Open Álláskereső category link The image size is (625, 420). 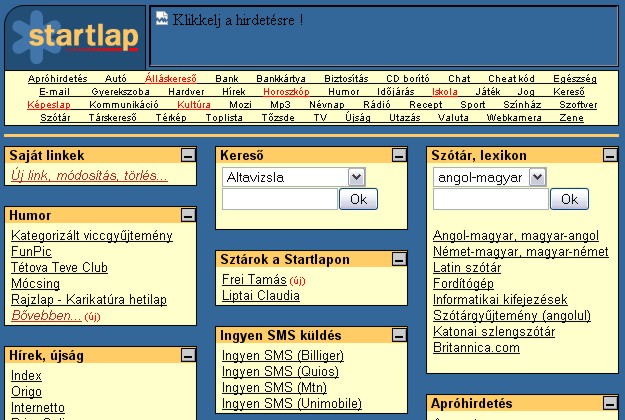[x=171, y=79]
